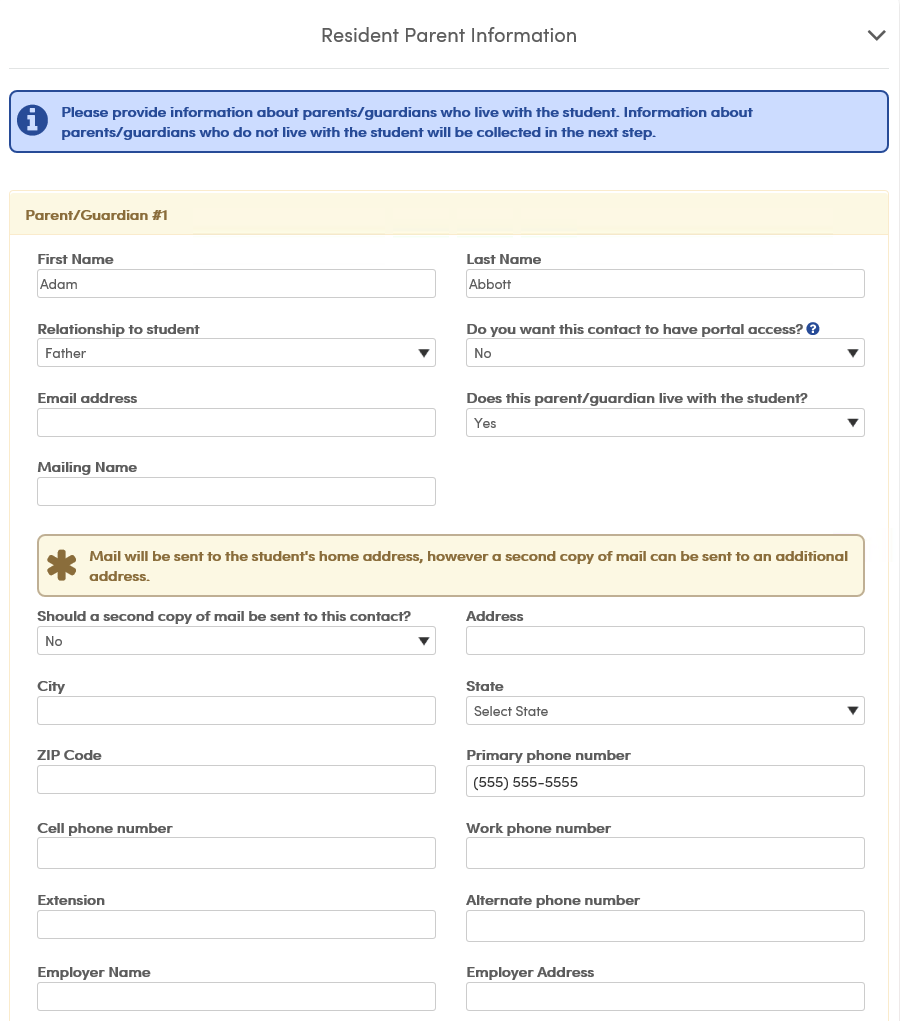Image resolution: width=900 pixels, height=1021 pixels.
Task: Open the lives with student dropdown
Action: (665, 423)
